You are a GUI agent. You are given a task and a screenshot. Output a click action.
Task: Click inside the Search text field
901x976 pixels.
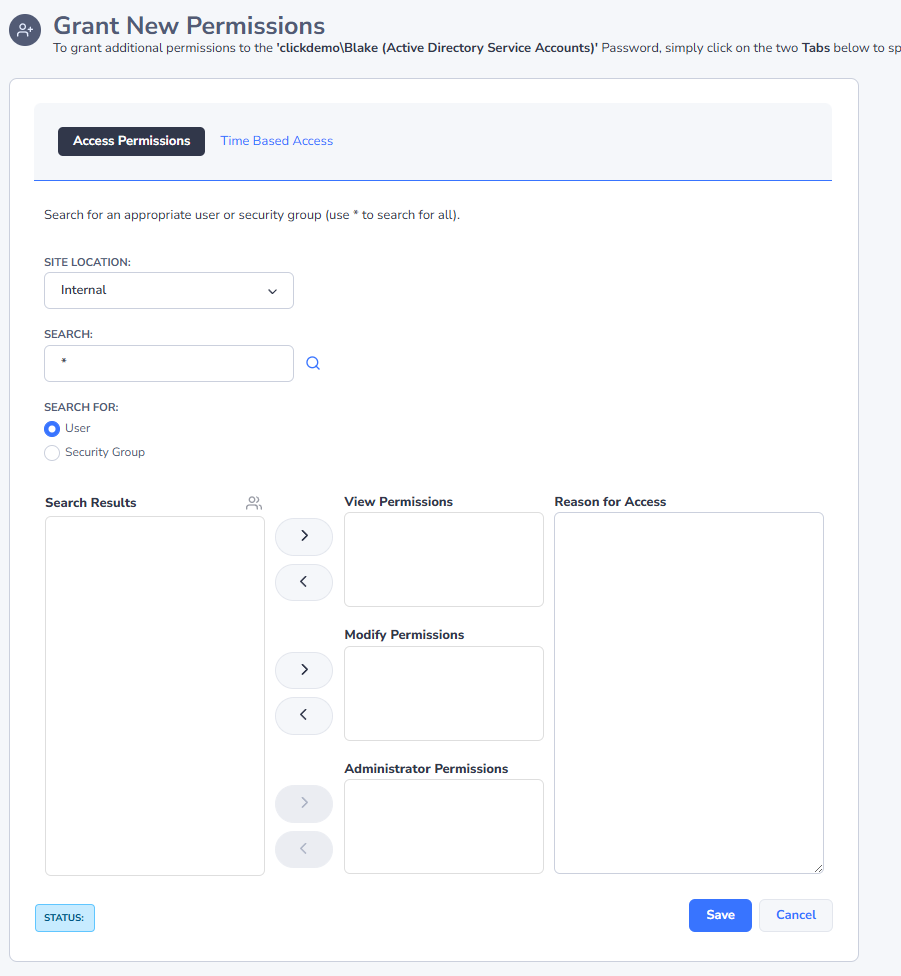click(x=168, y=363)
